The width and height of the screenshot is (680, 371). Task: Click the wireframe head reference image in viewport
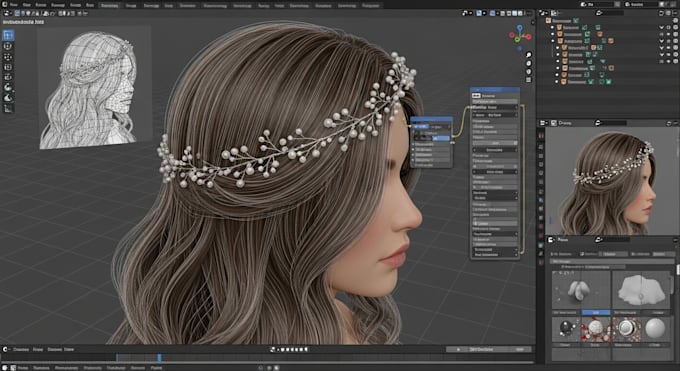(x=93, y=89)
